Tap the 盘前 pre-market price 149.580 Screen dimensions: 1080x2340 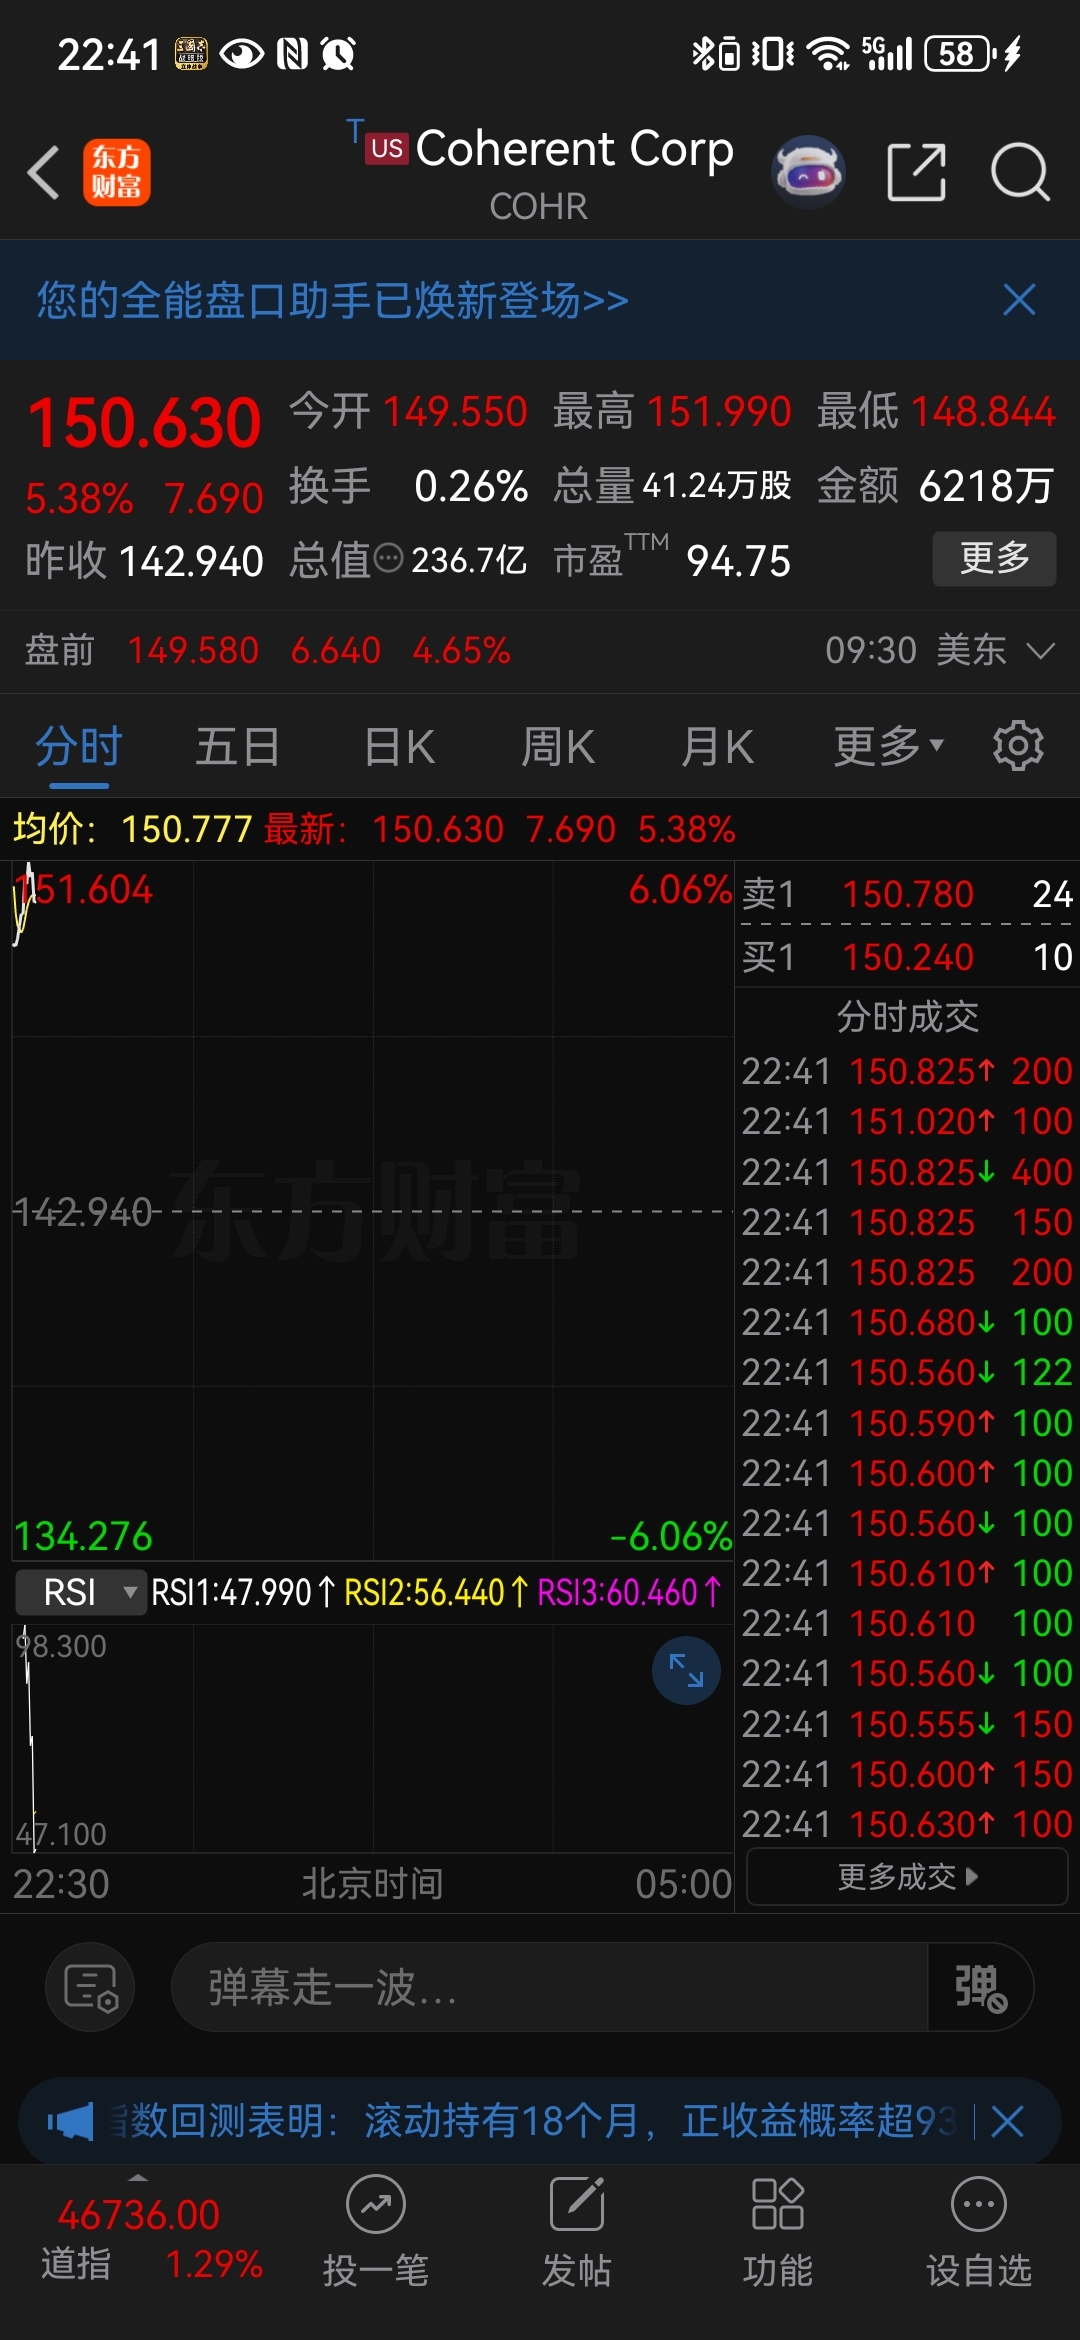[x=193, y=651]
